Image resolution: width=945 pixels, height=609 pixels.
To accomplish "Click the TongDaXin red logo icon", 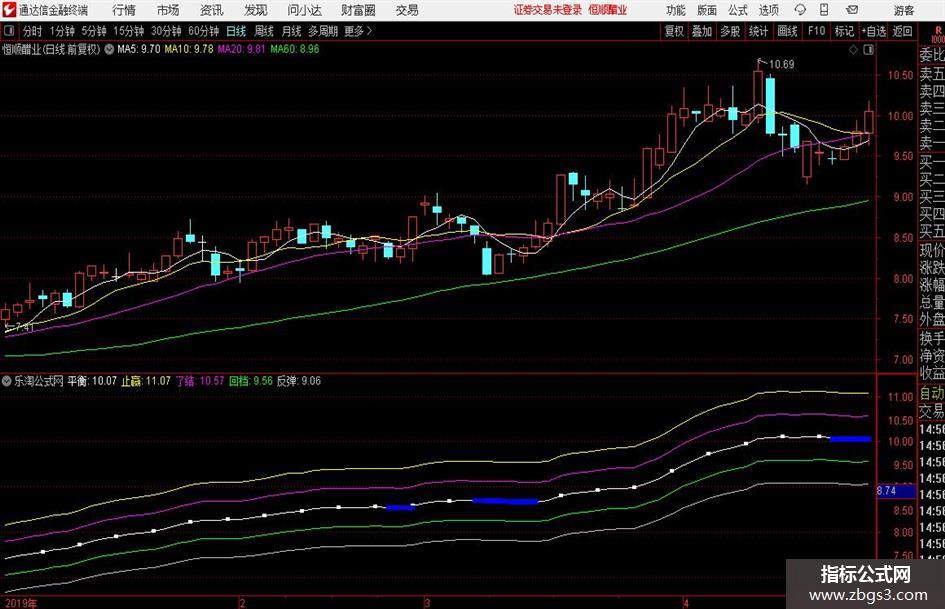I will tap(9, 10).
